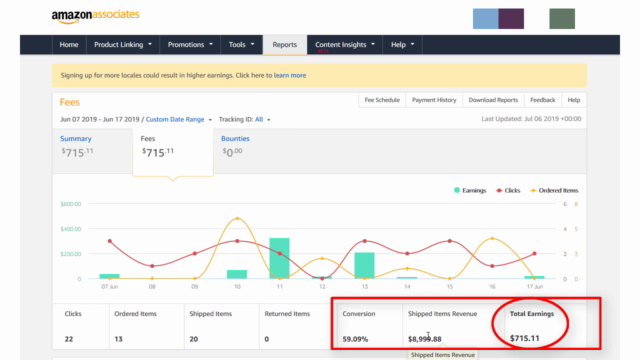
Task: Open Payment History
Action: pos(434,100)
